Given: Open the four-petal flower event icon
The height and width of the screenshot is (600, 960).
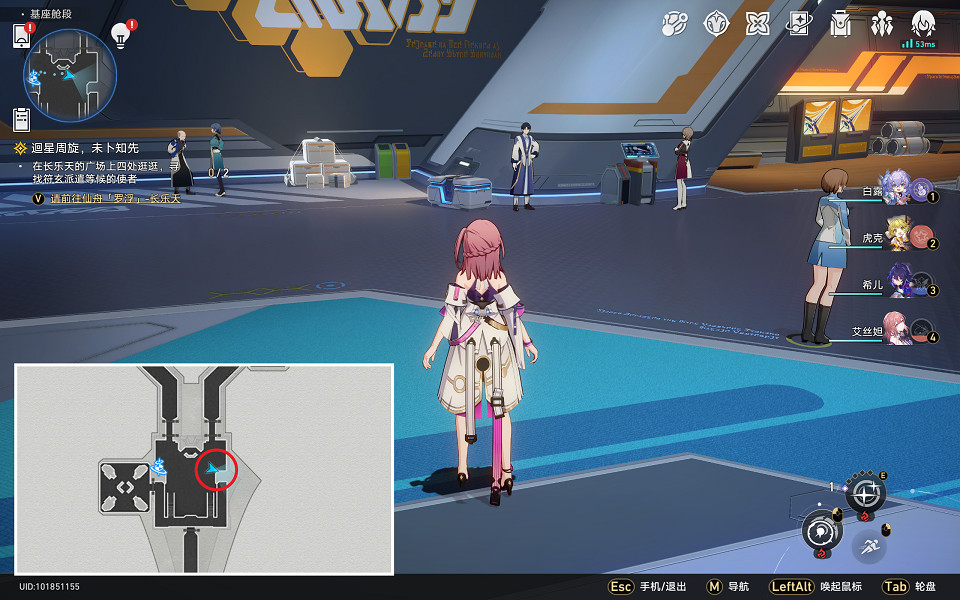Looking at the screenshot, I should point(758,23).
